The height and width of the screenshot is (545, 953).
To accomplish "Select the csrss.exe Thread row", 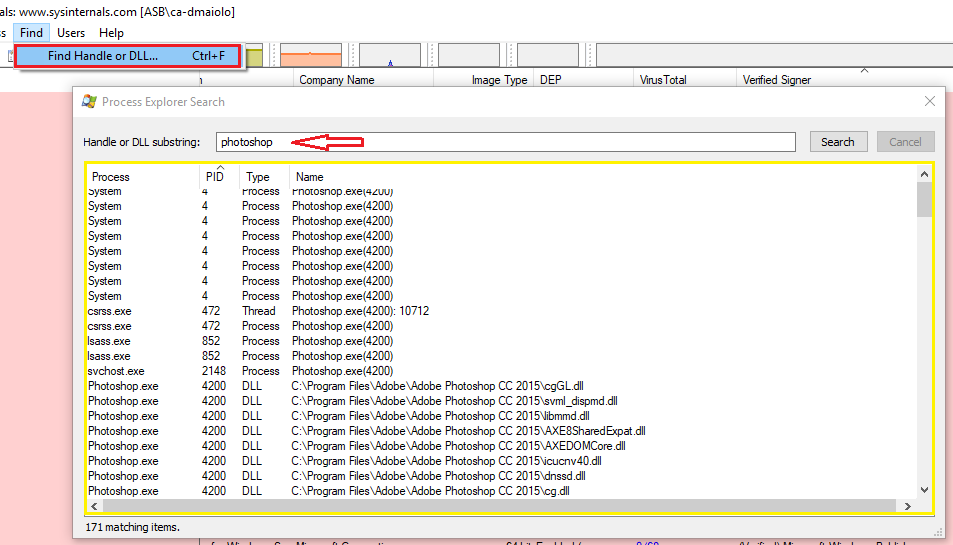I will (x=501, y=311).
